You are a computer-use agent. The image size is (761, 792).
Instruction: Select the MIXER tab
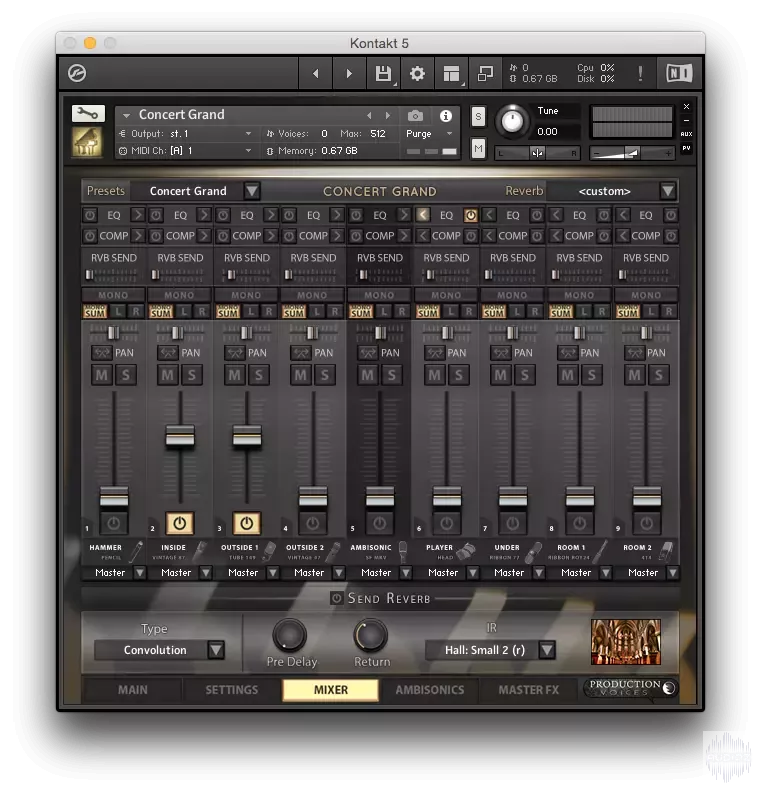(331, 690)
